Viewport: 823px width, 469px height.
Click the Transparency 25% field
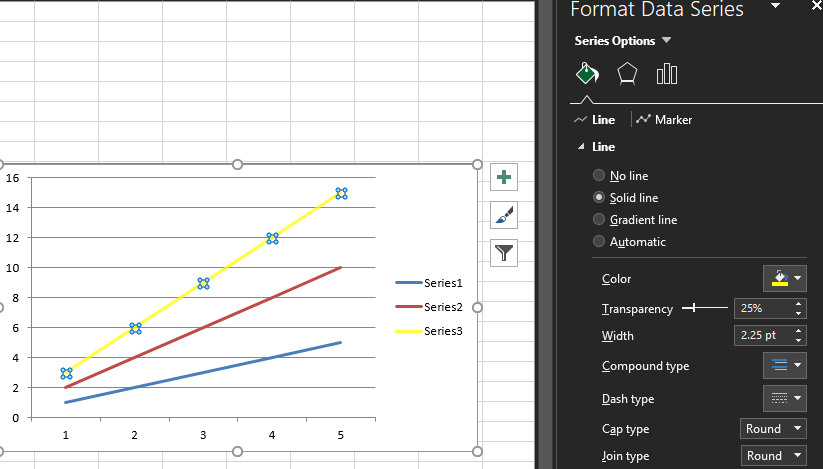[763, 308]
